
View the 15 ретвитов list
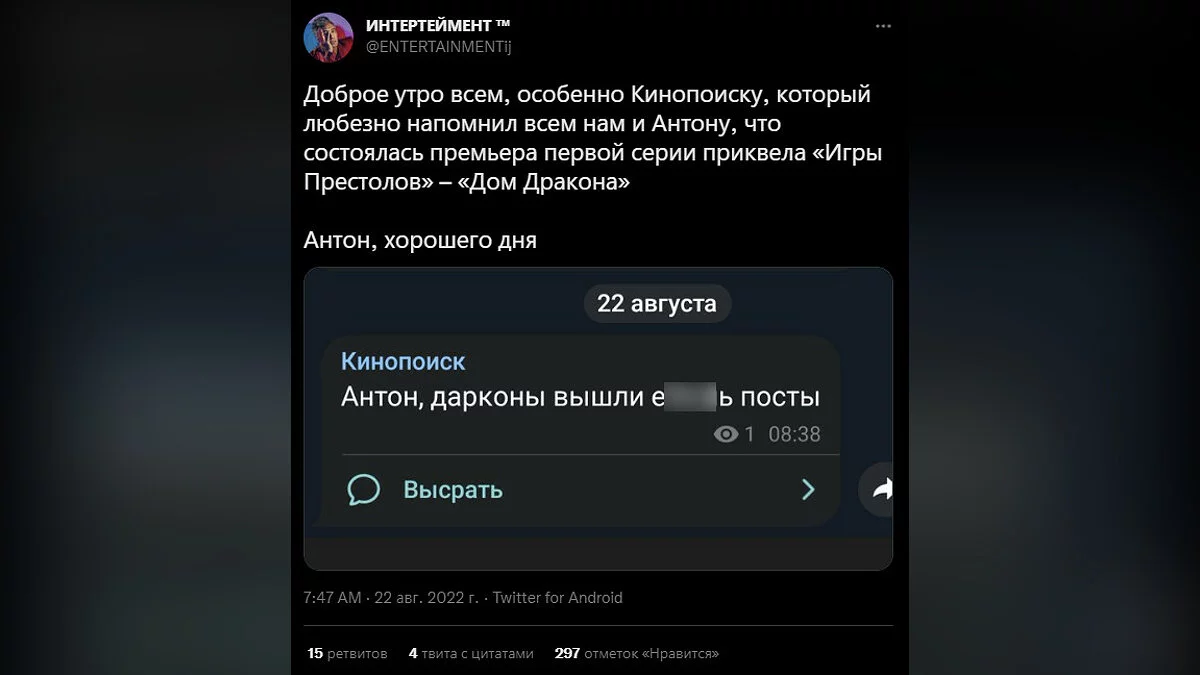pos(347,653)
